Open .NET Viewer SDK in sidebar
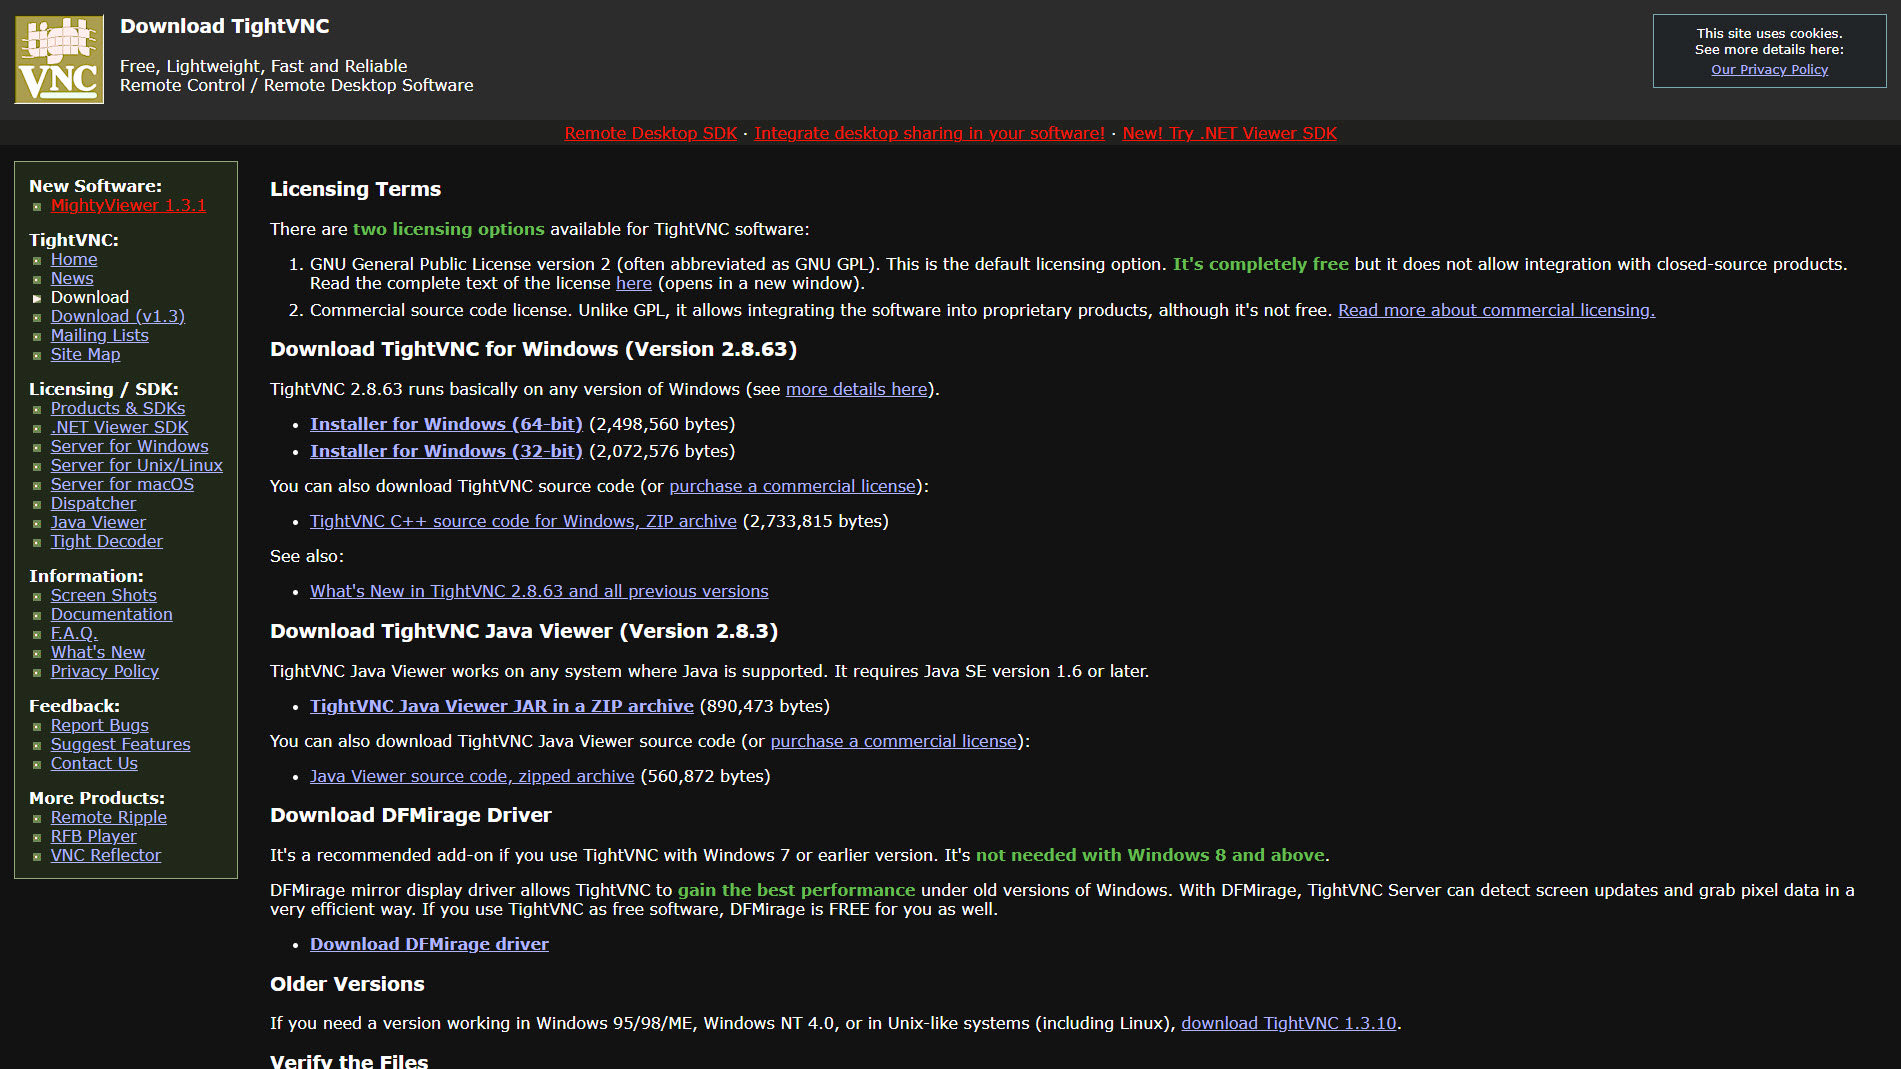 tap(119, 427)
